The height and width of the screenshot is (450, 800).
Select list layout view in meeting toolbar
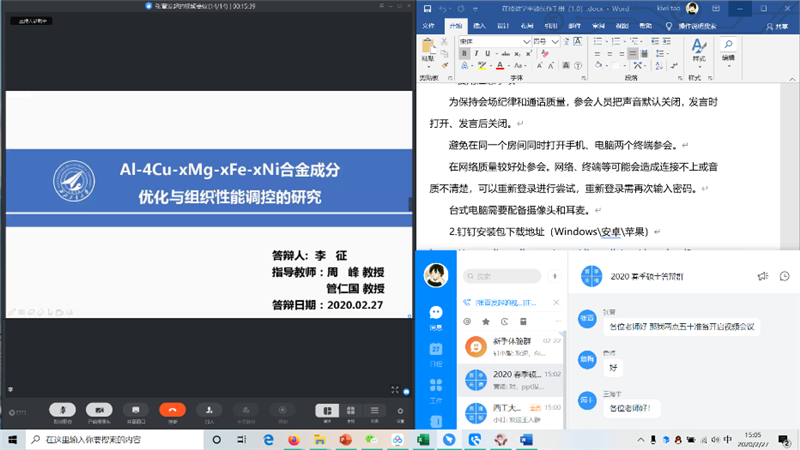(374, 410)
